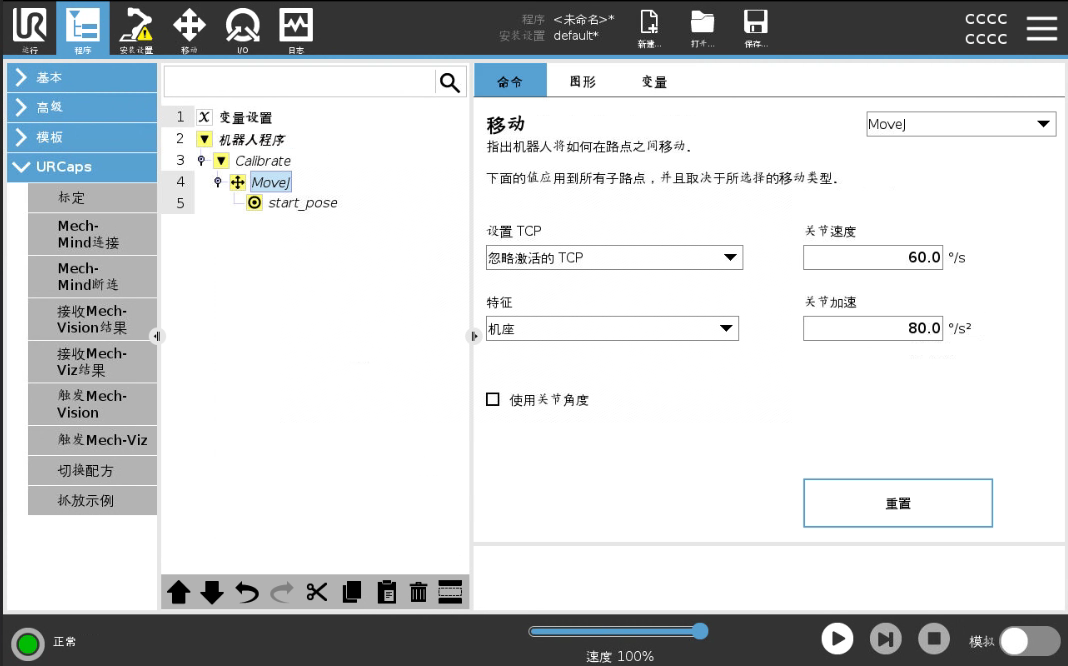Insert the Mech-Mind断连 node
The height and width of the screenshot is (666, 1068).
point(93,276)
